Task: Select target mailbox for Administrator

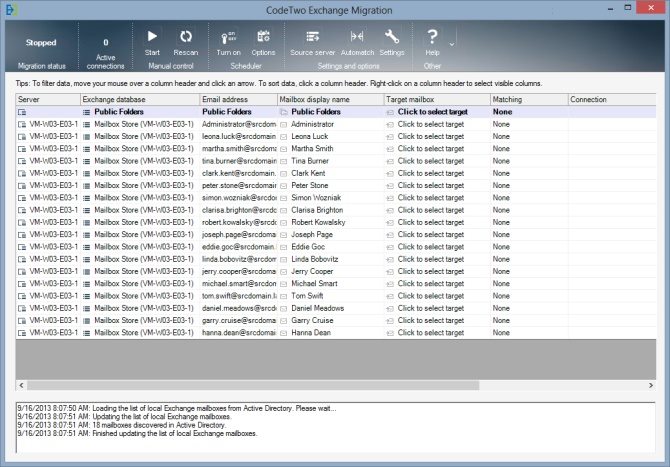Action: tap(431, 124)
